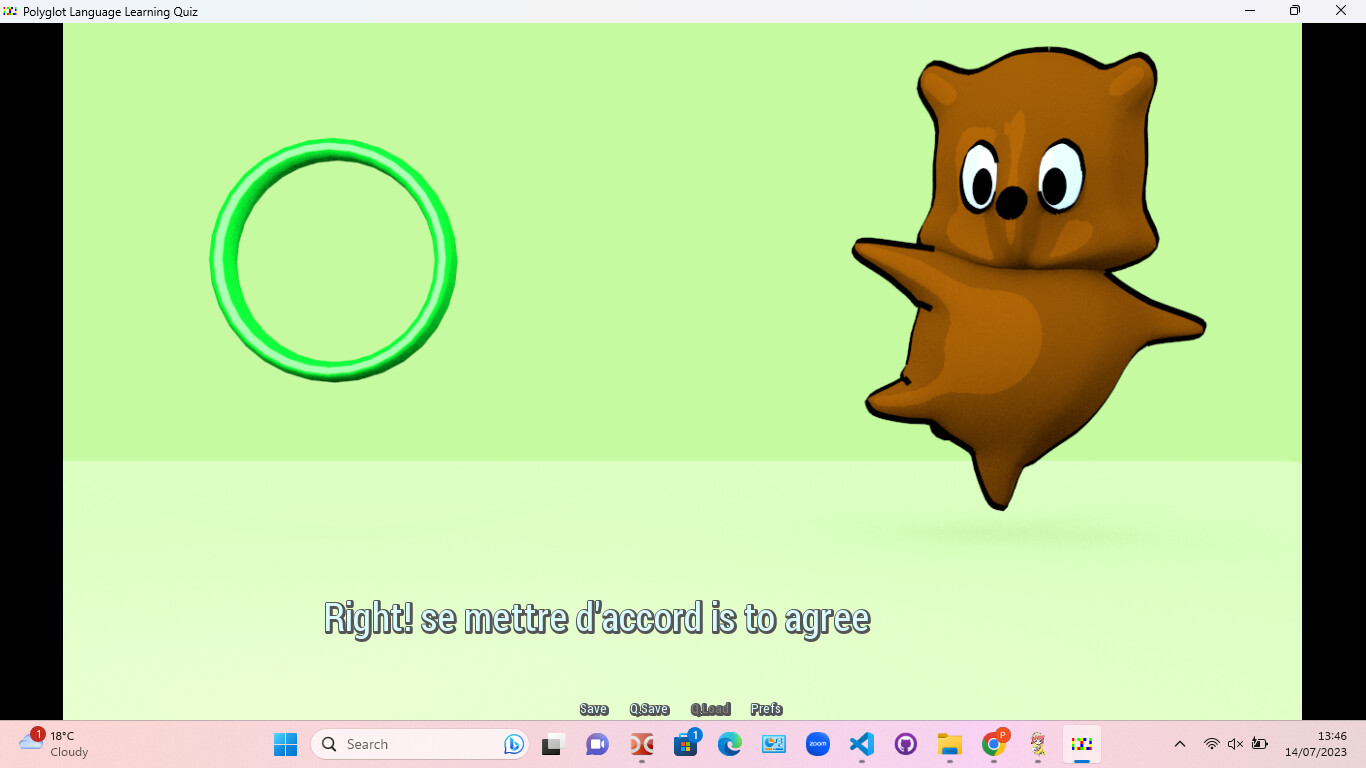The width and height of the screenshot is (1366, 768).
Task: Save your progress with the Save button
Action: (x=593, y=709)
